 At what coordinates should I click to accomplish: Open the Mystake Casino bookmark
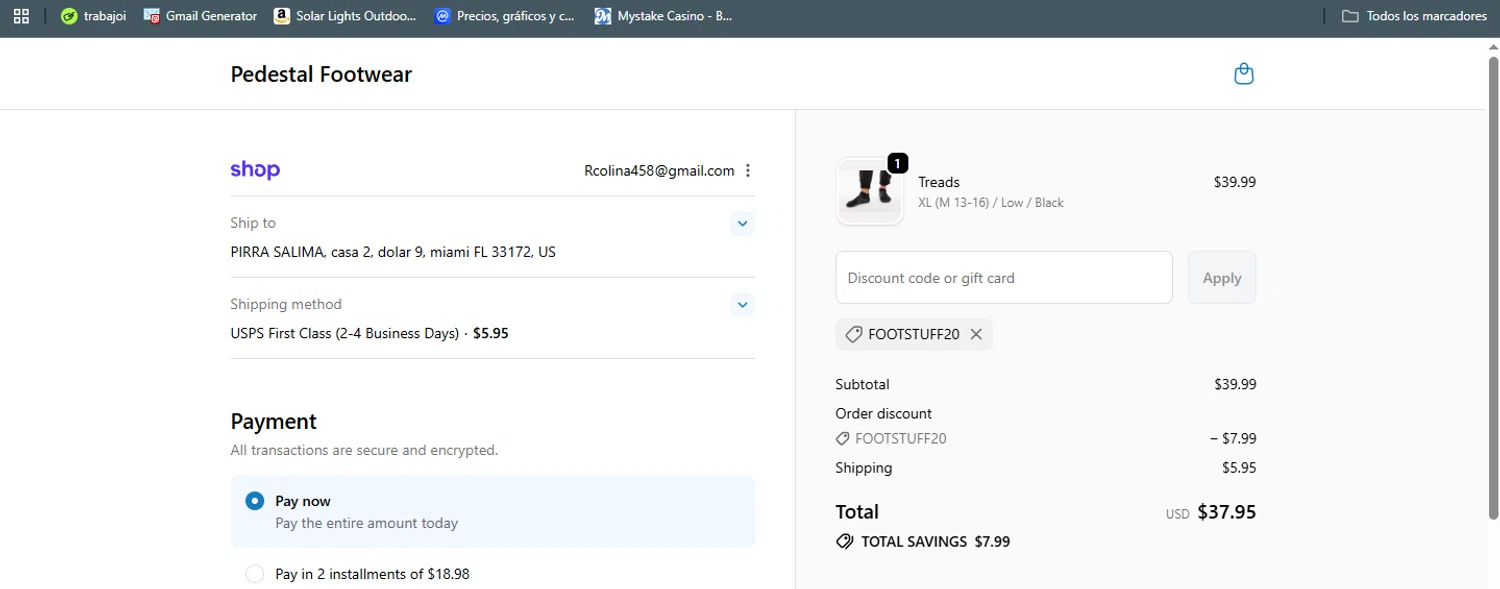[x=663, y=16]
